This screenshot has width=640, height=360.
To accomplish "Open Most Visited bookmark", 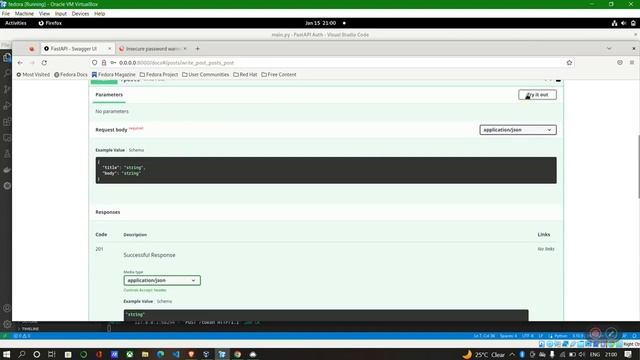I will (x=33, y=75).
